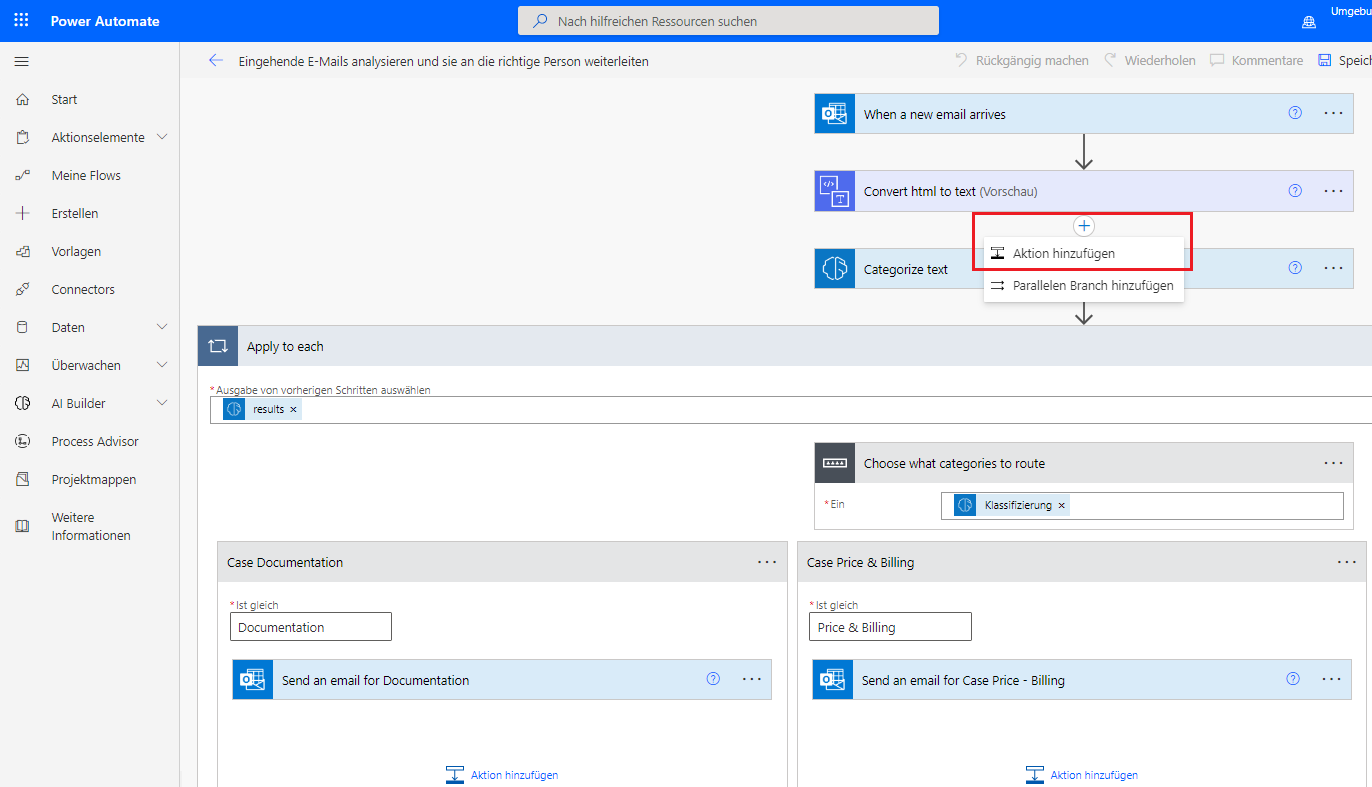
Task: Open Kommentare in the toolbar
Action: tap(1257, 60)
